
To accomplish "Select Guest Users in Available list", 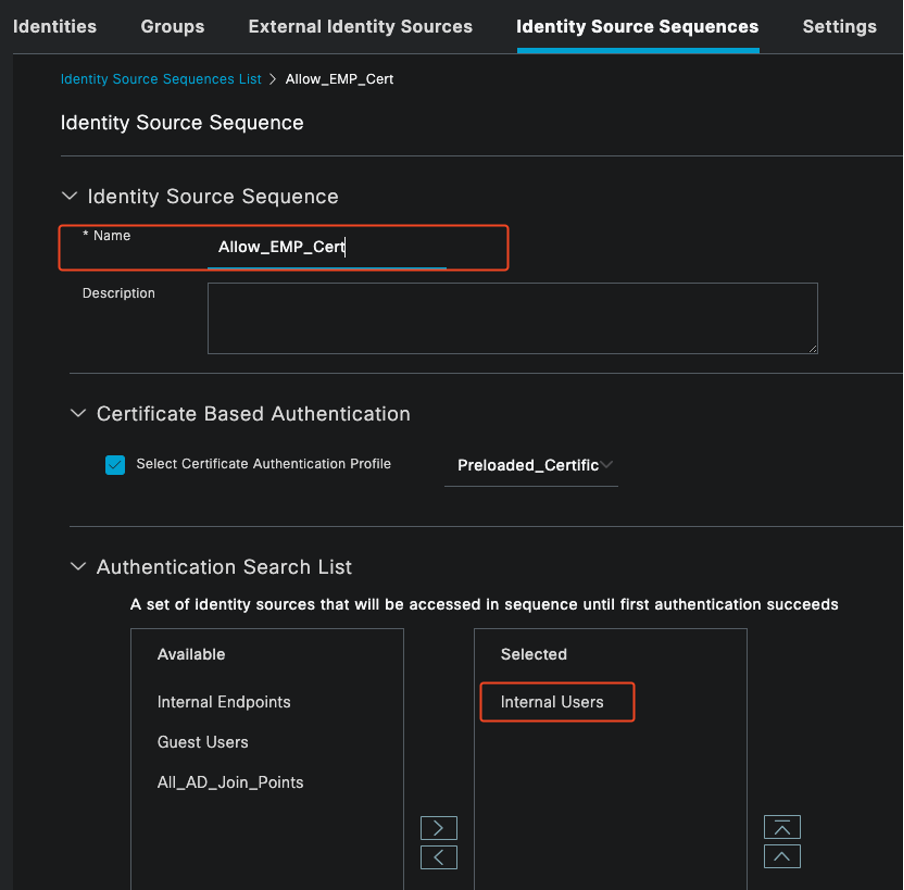I will pos(203,742).
